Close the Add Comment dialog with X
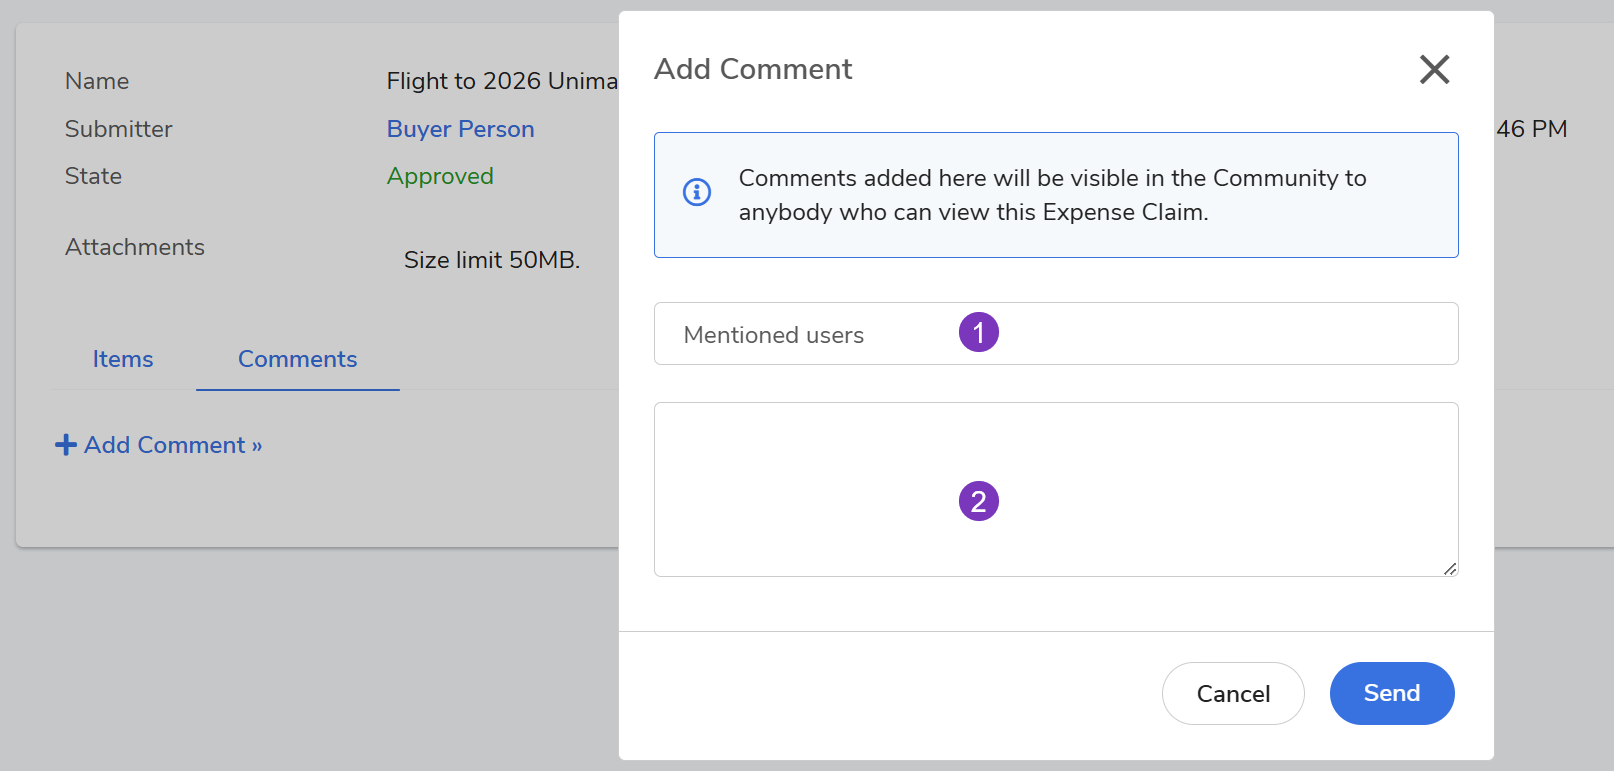The height and width of the screenshot is (771, 1614). [x=1434, y=69]
